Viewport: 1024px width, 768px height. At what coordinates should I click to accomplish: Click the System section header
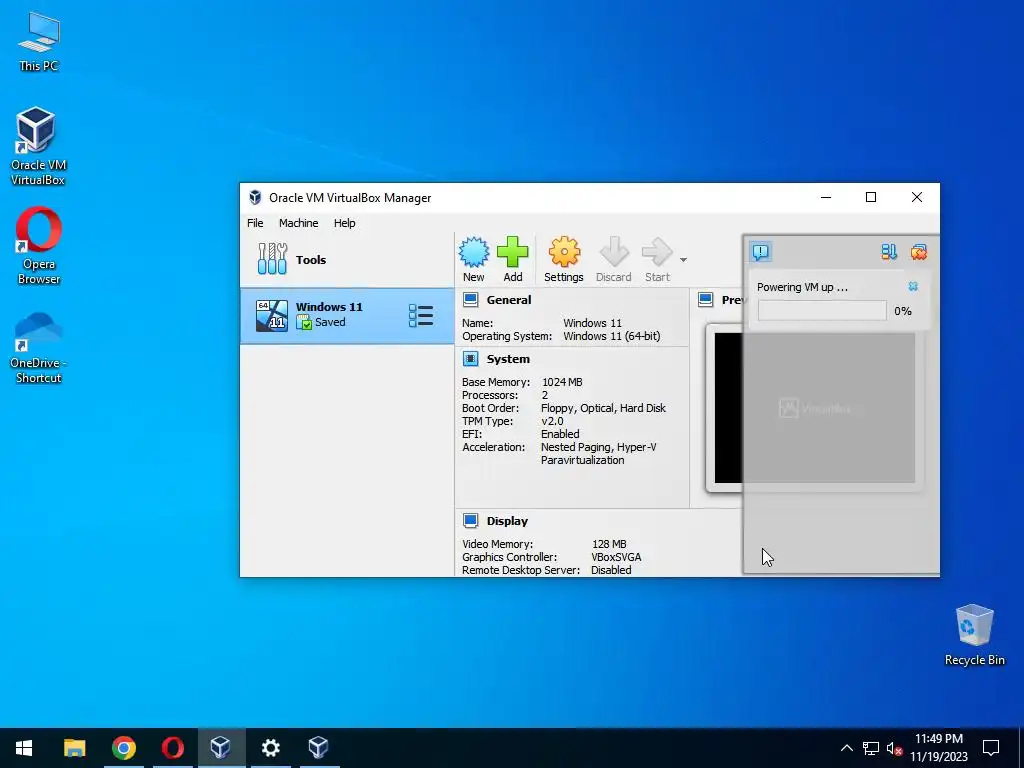click(508, 359)
